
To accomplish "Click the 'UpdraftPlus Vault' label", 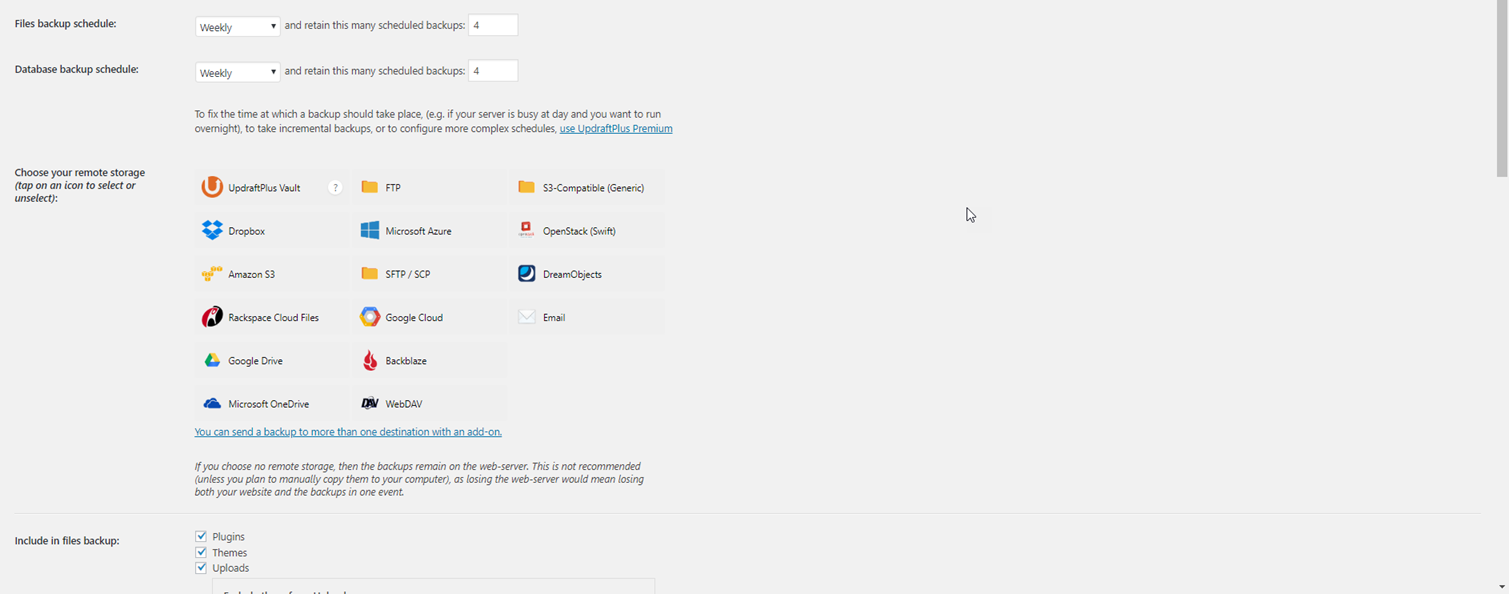I will point(264,188).
